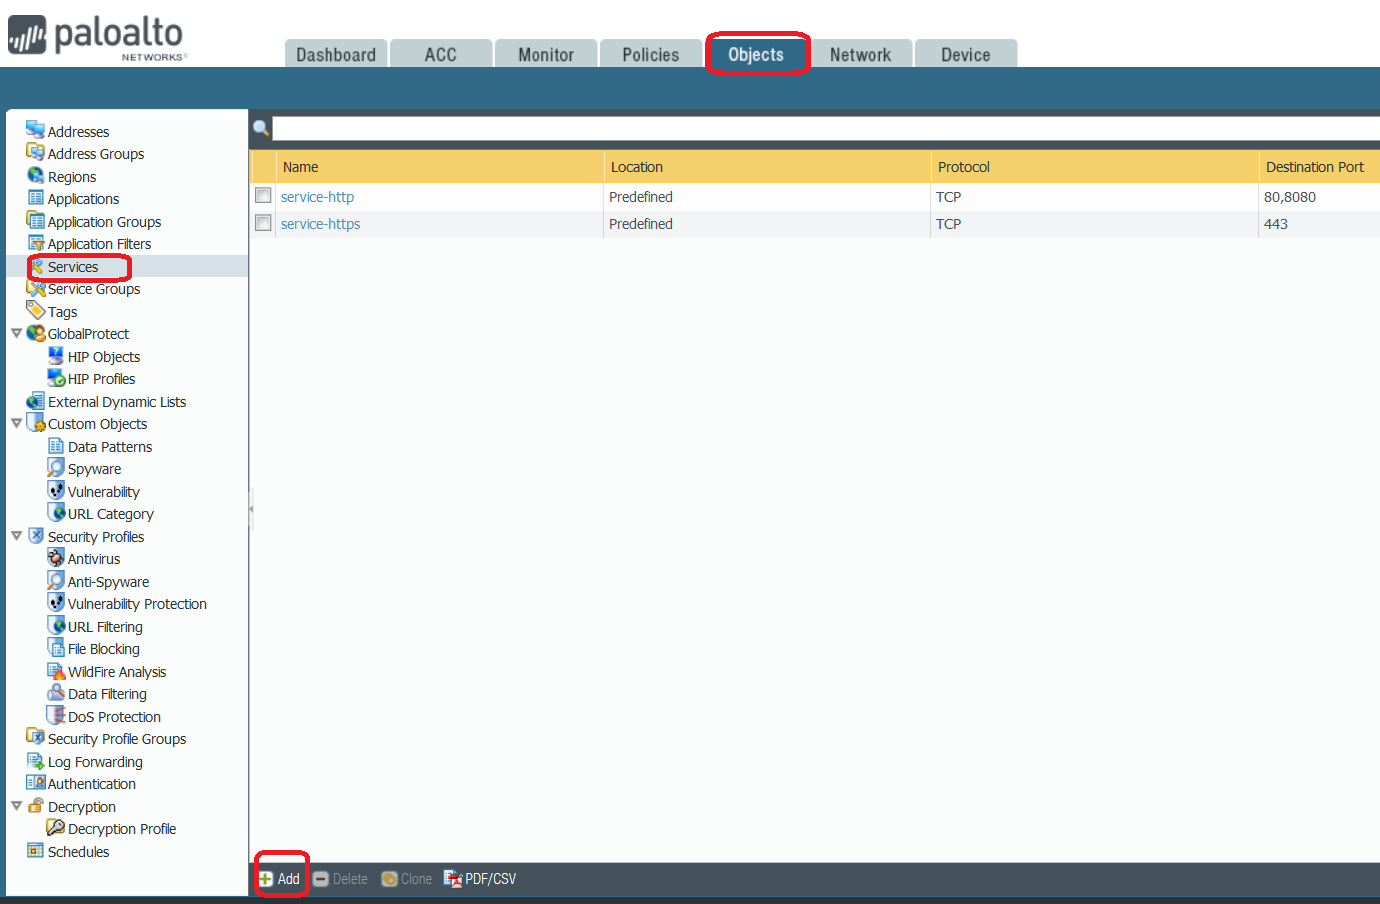Screen dimensions: 1380x904
Task: Click the Delete button in bottom toolbar
Action: (x=340, y=879)
